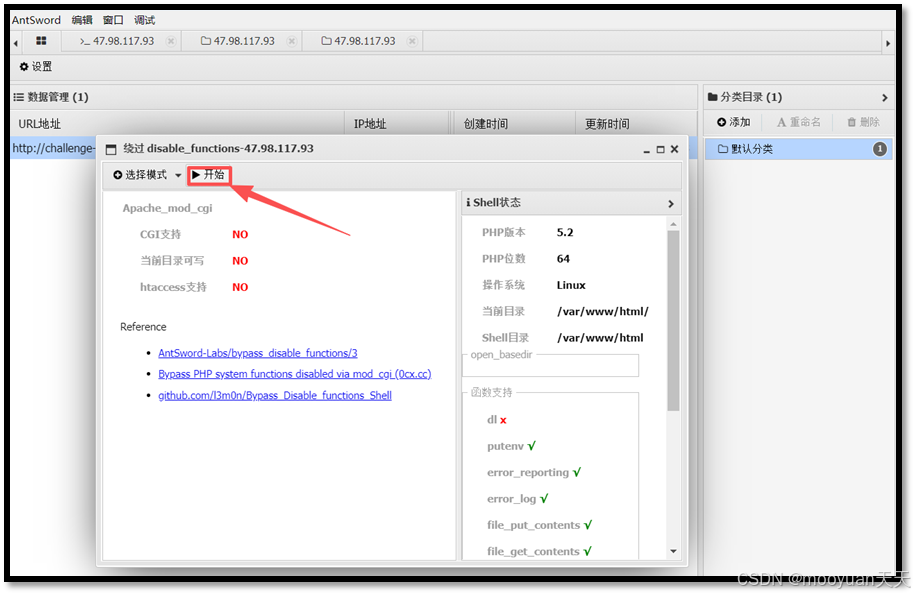This screenshot has height=595, width=915.
Task: Click the error_log function entry
Action: click(x=518, y=499)
